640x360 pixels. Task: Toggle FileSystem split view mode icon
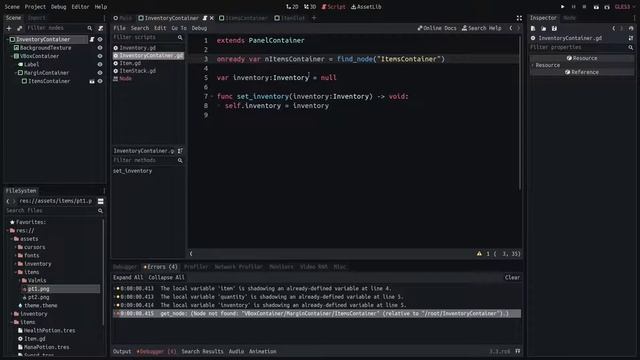coord(100,201)
